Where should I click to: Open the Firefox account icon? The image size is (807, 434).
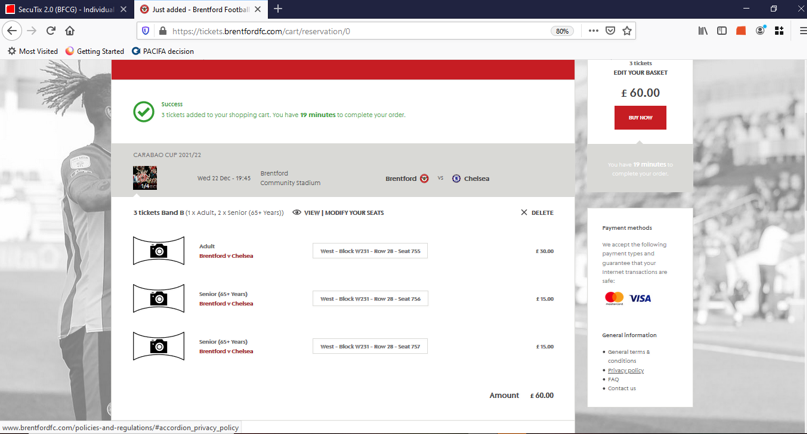(760, 31)
